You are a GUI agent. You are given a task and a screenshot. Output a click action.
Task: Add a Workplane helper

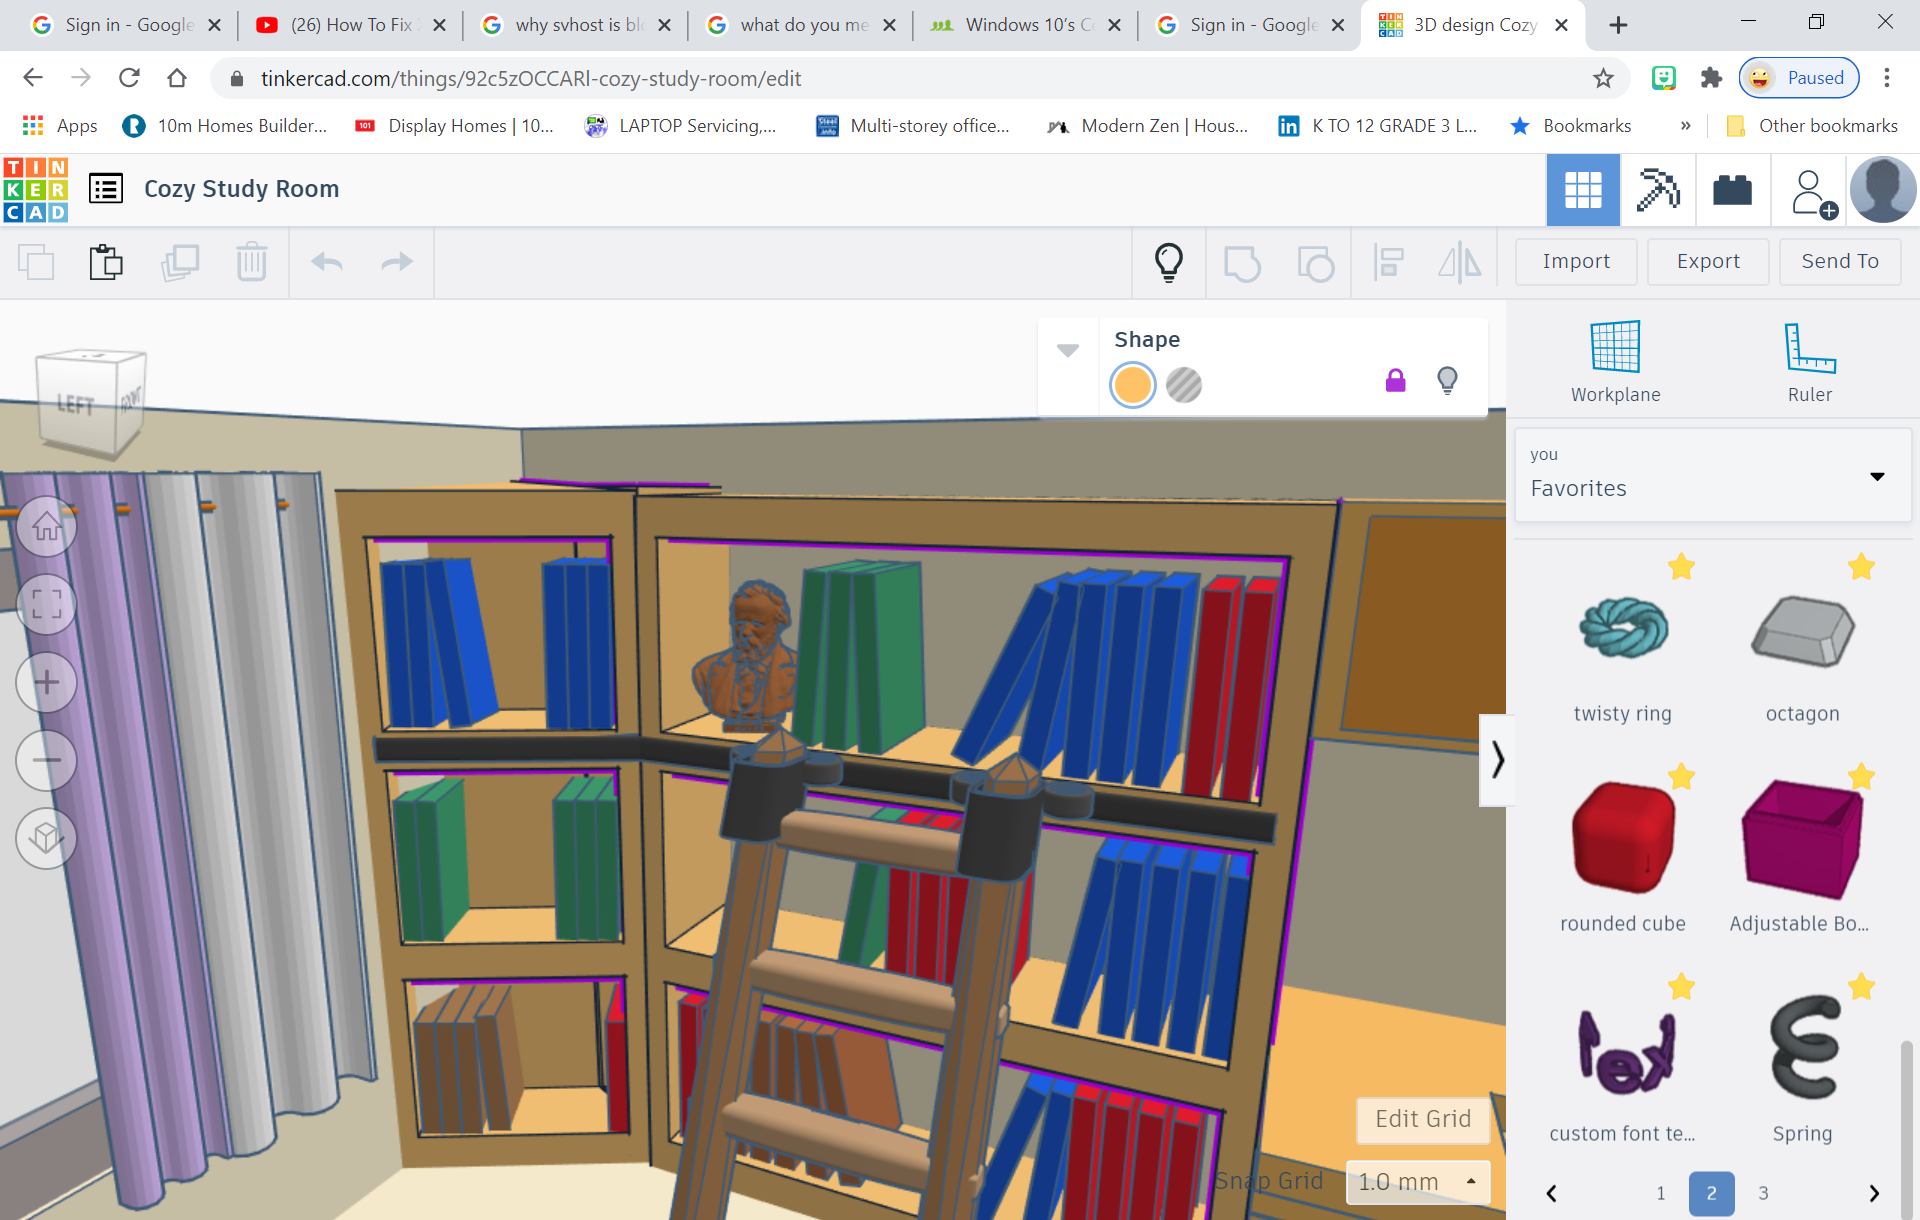coord(1614,358)
